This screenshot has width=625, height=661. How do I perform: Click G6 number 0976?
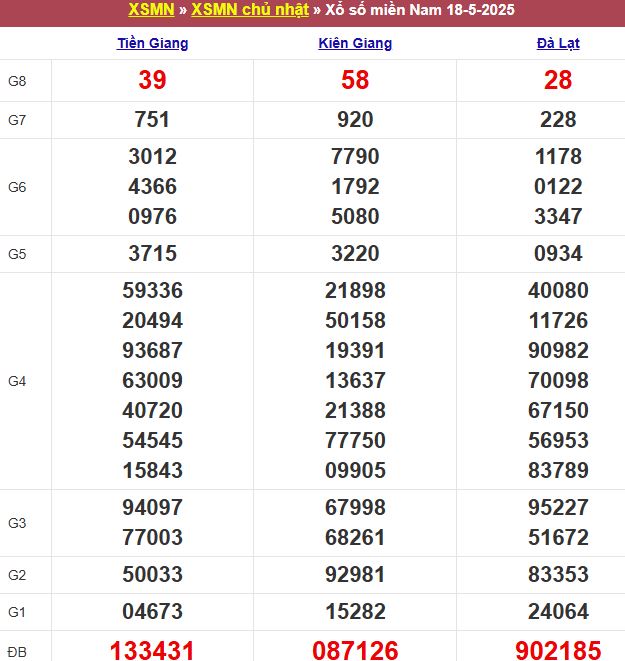point(153,216)
